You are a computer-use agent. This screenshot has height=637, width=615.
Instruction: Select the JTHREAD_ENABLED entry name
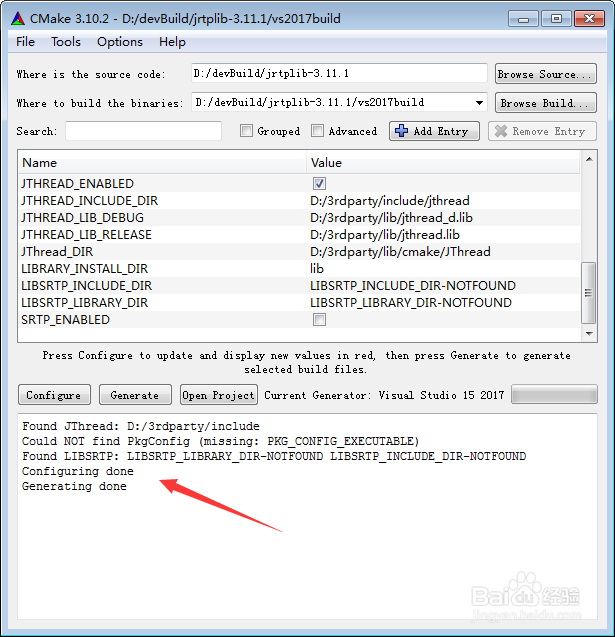click(77, 184)
